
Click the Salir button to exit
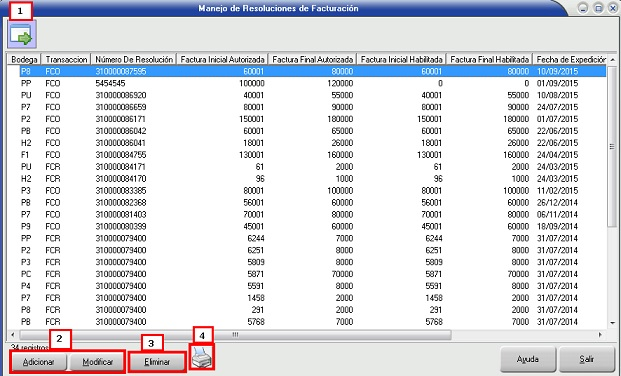[x=586, y=359]
